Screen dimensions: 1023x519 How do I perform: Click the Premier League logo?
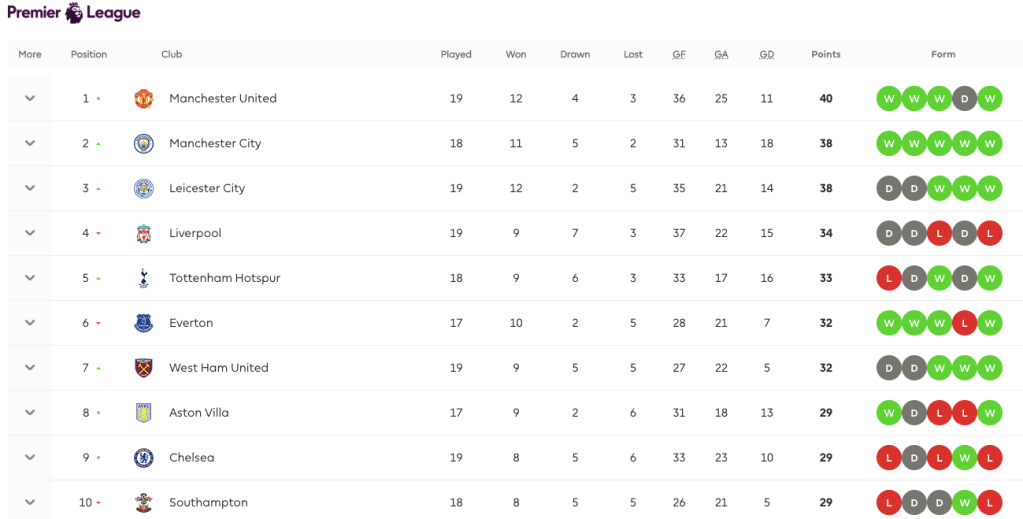tap(74, 13)
